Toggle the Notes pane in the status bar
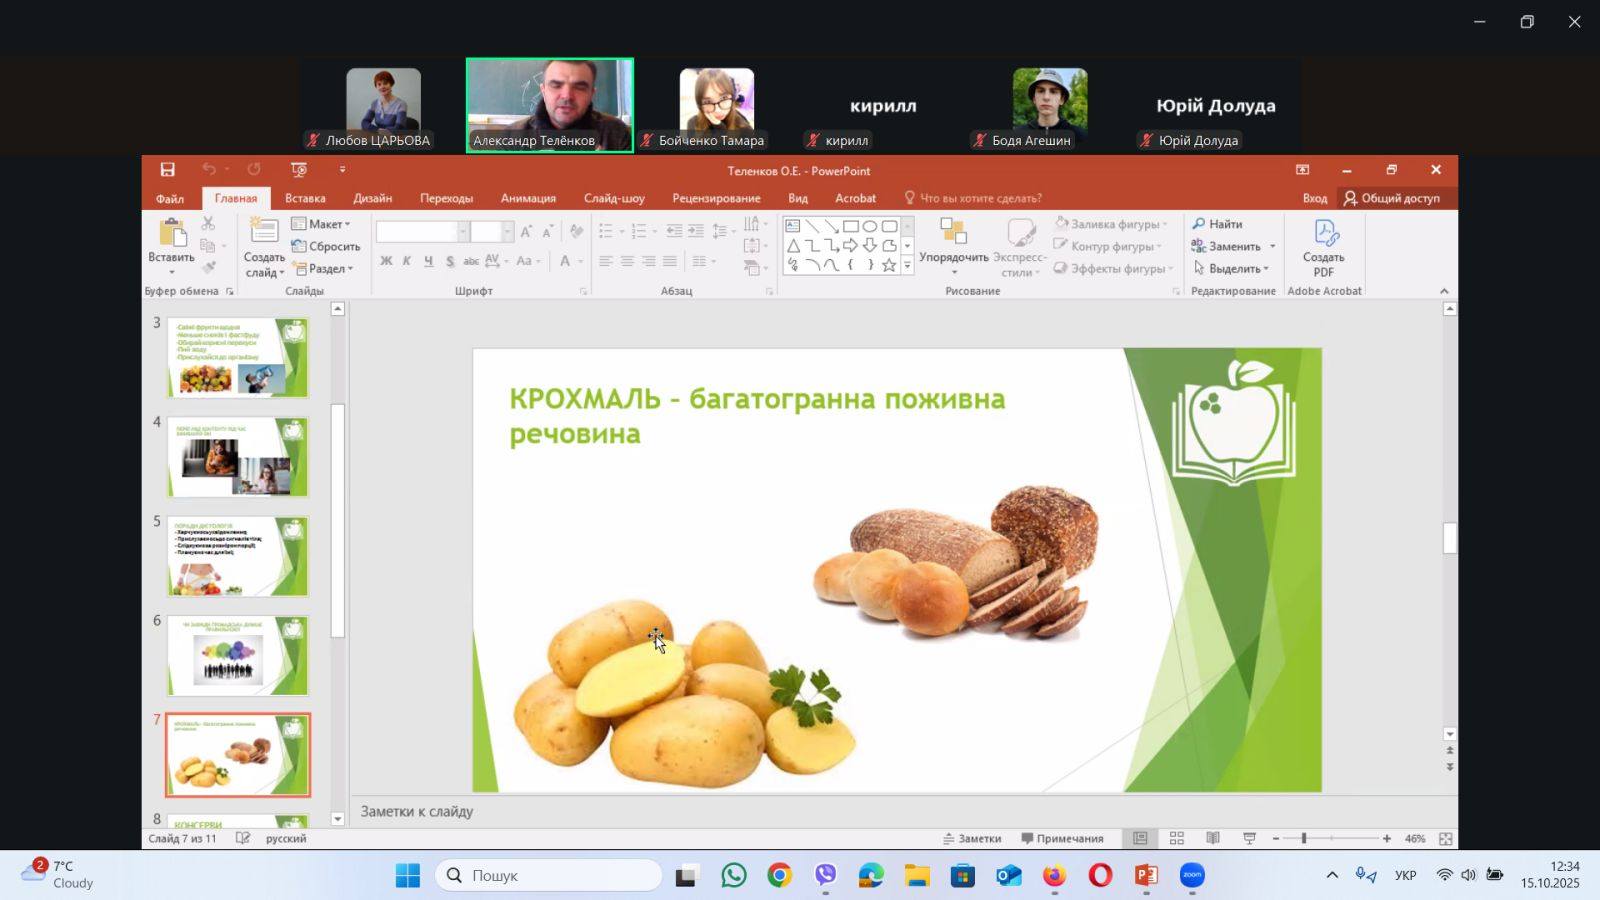Screen dimensions: 1600x900 click(x=972, y=839)
